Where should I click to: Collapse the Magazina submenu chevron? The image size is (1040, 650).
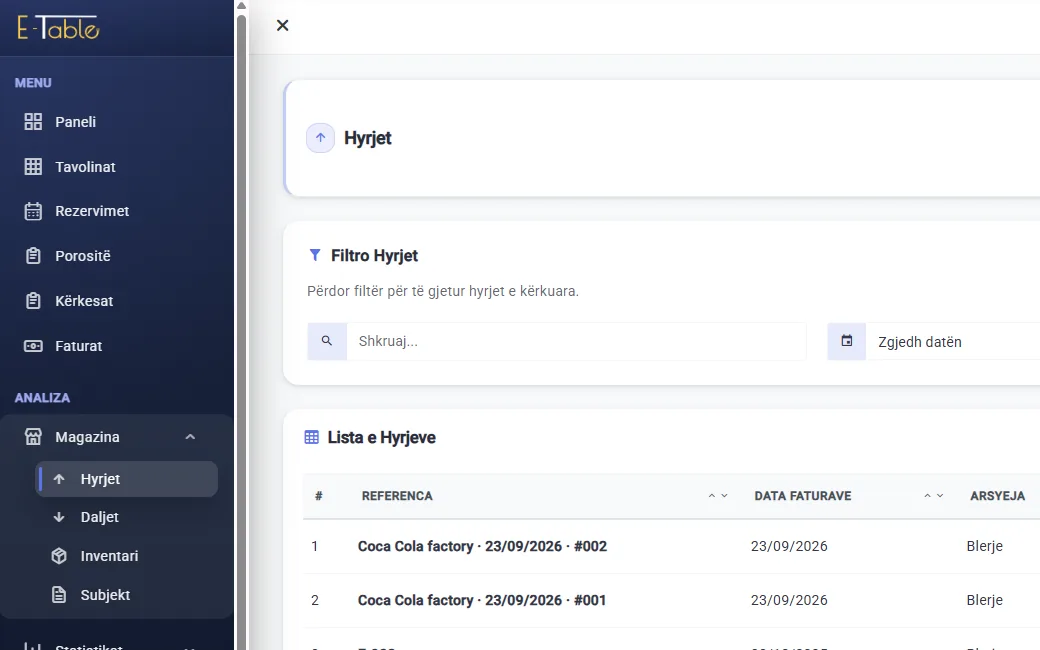pos(190,436)
